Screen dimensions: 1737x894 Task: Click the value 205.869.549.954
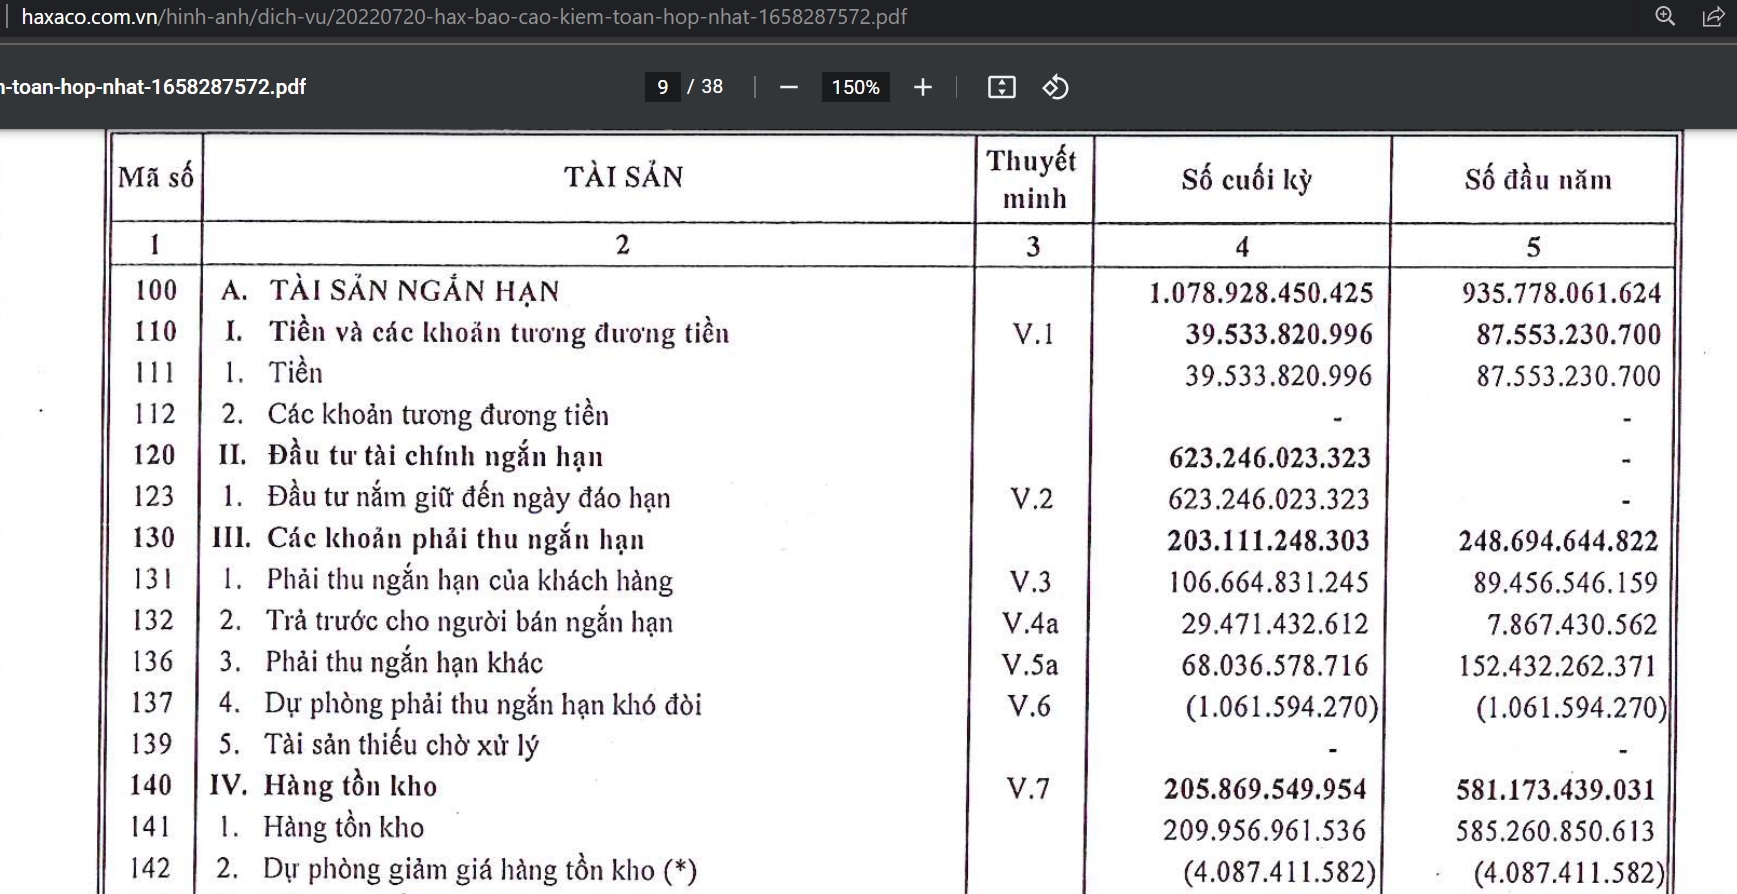pyautogui.click(x=1265, y=789)
